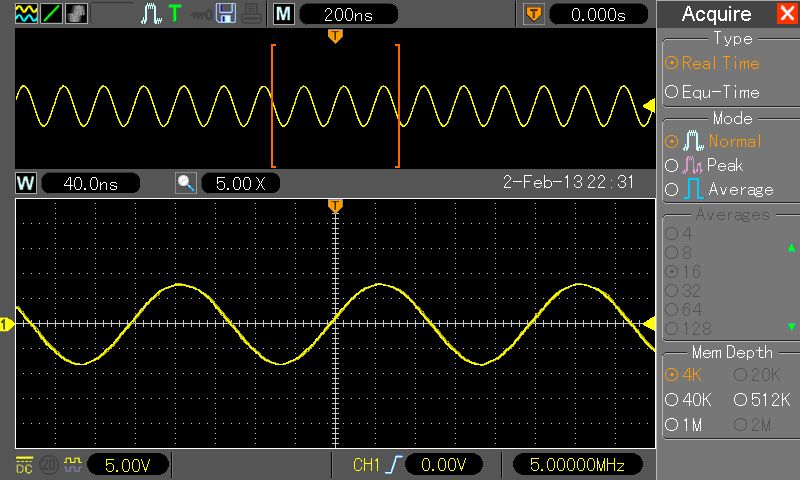This screenshot has height=480, width=800.
Task: Click the right orange zoom window bracket
Action: pos(398,106)
